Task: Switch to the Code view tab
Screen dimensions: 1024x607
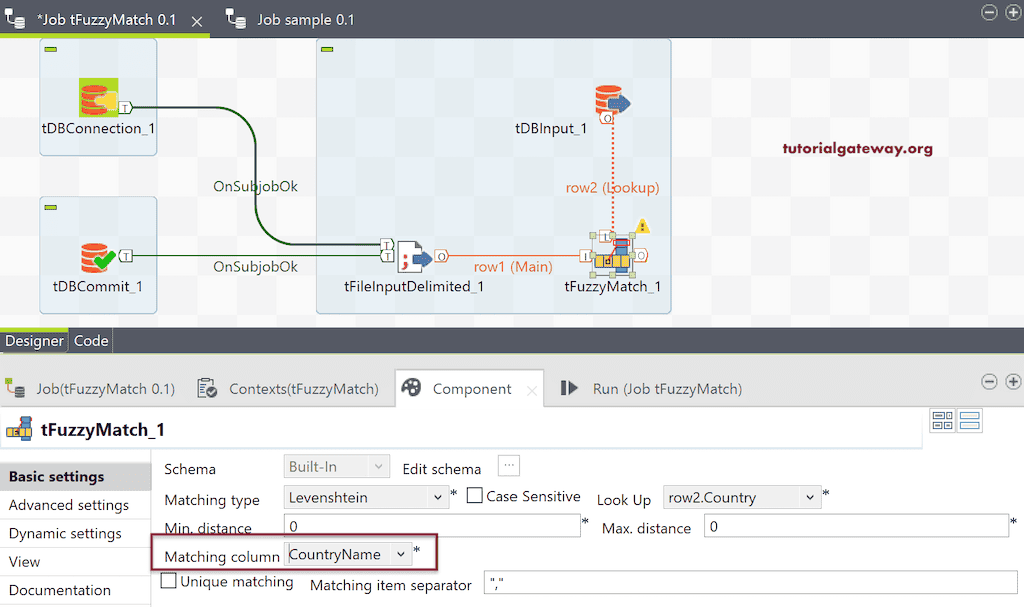Action: pos(91,340)
